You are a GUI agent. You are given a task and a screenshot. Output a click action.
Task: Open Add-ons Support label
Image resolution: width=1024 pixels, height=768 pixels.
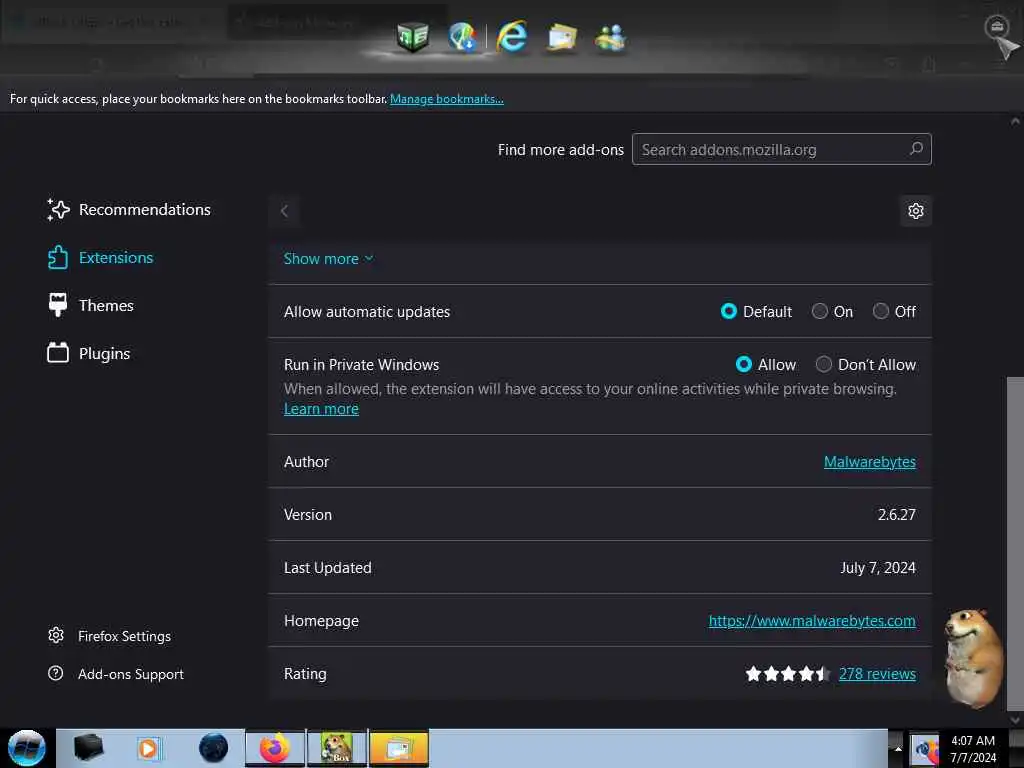pos(131,674)
